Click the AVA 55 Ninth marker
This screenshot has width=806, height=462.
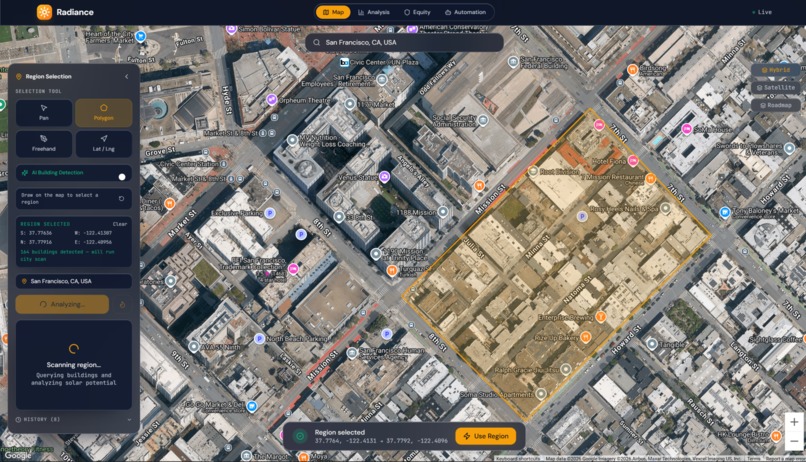pyautogui.click(x=194, y=346)
